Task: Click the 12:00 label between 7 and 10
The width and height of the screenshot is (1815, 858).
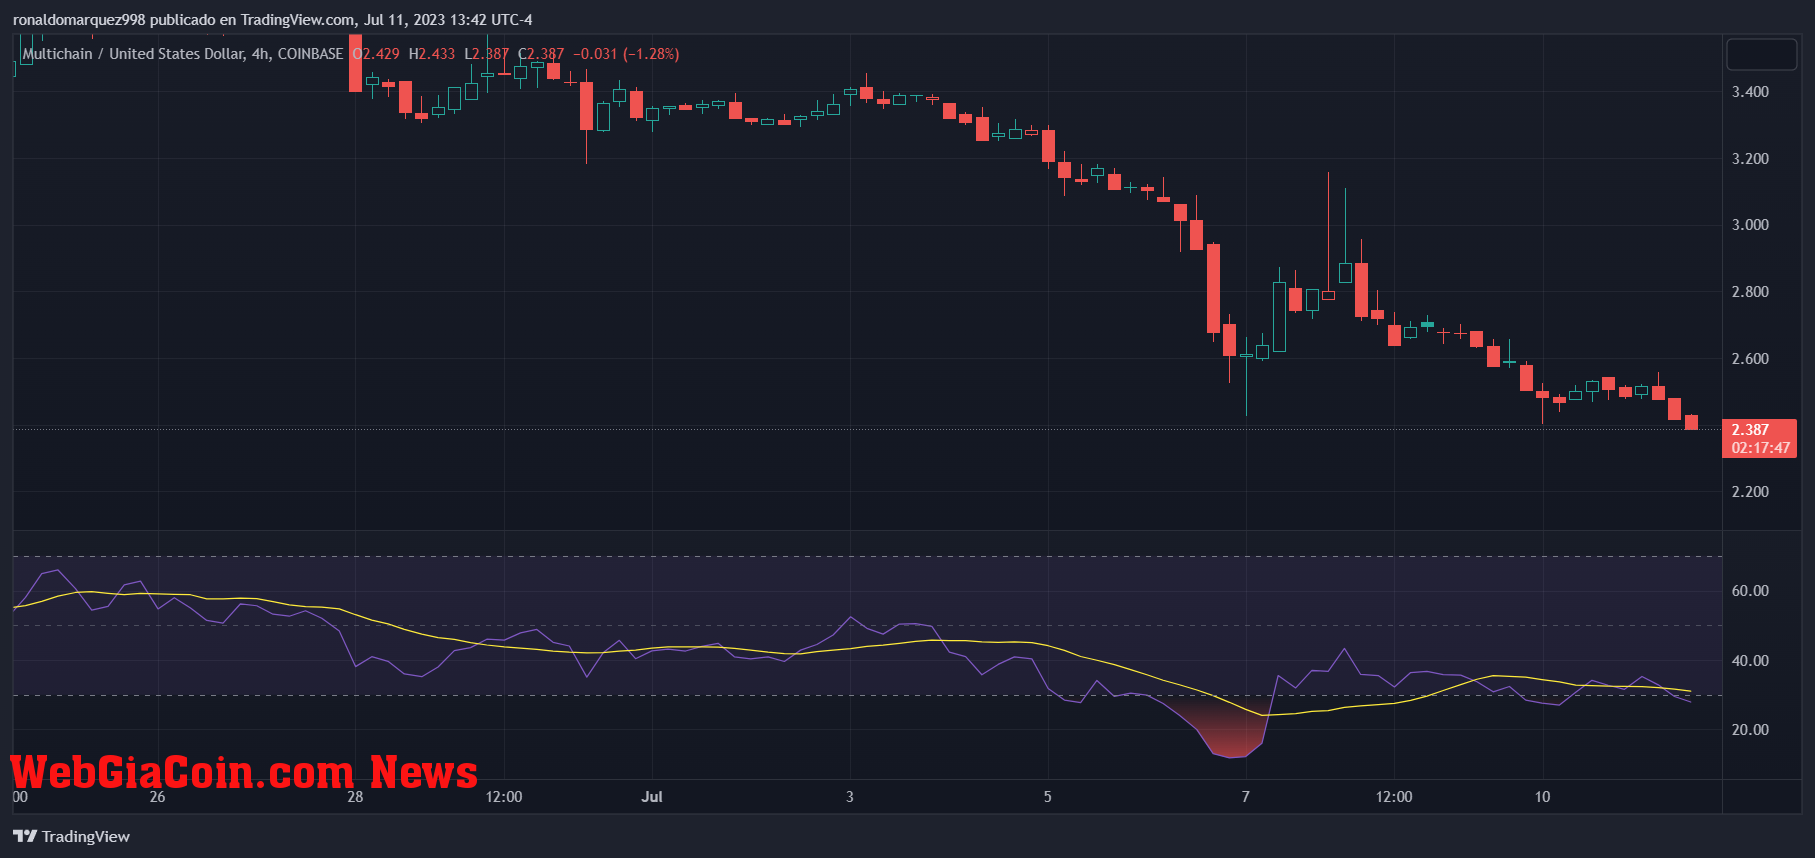Action: point(1394,797)
